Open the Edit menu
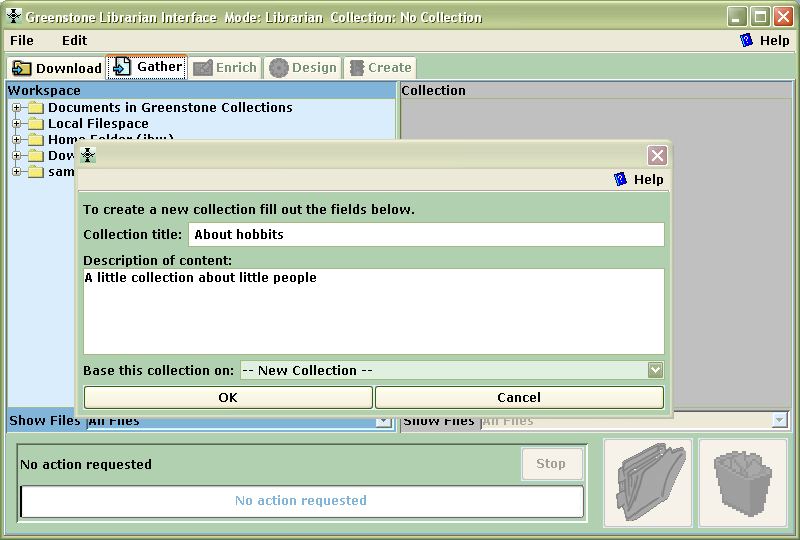Image resolution: width=800 pixels, height=540 pixels. click(74, 40)
